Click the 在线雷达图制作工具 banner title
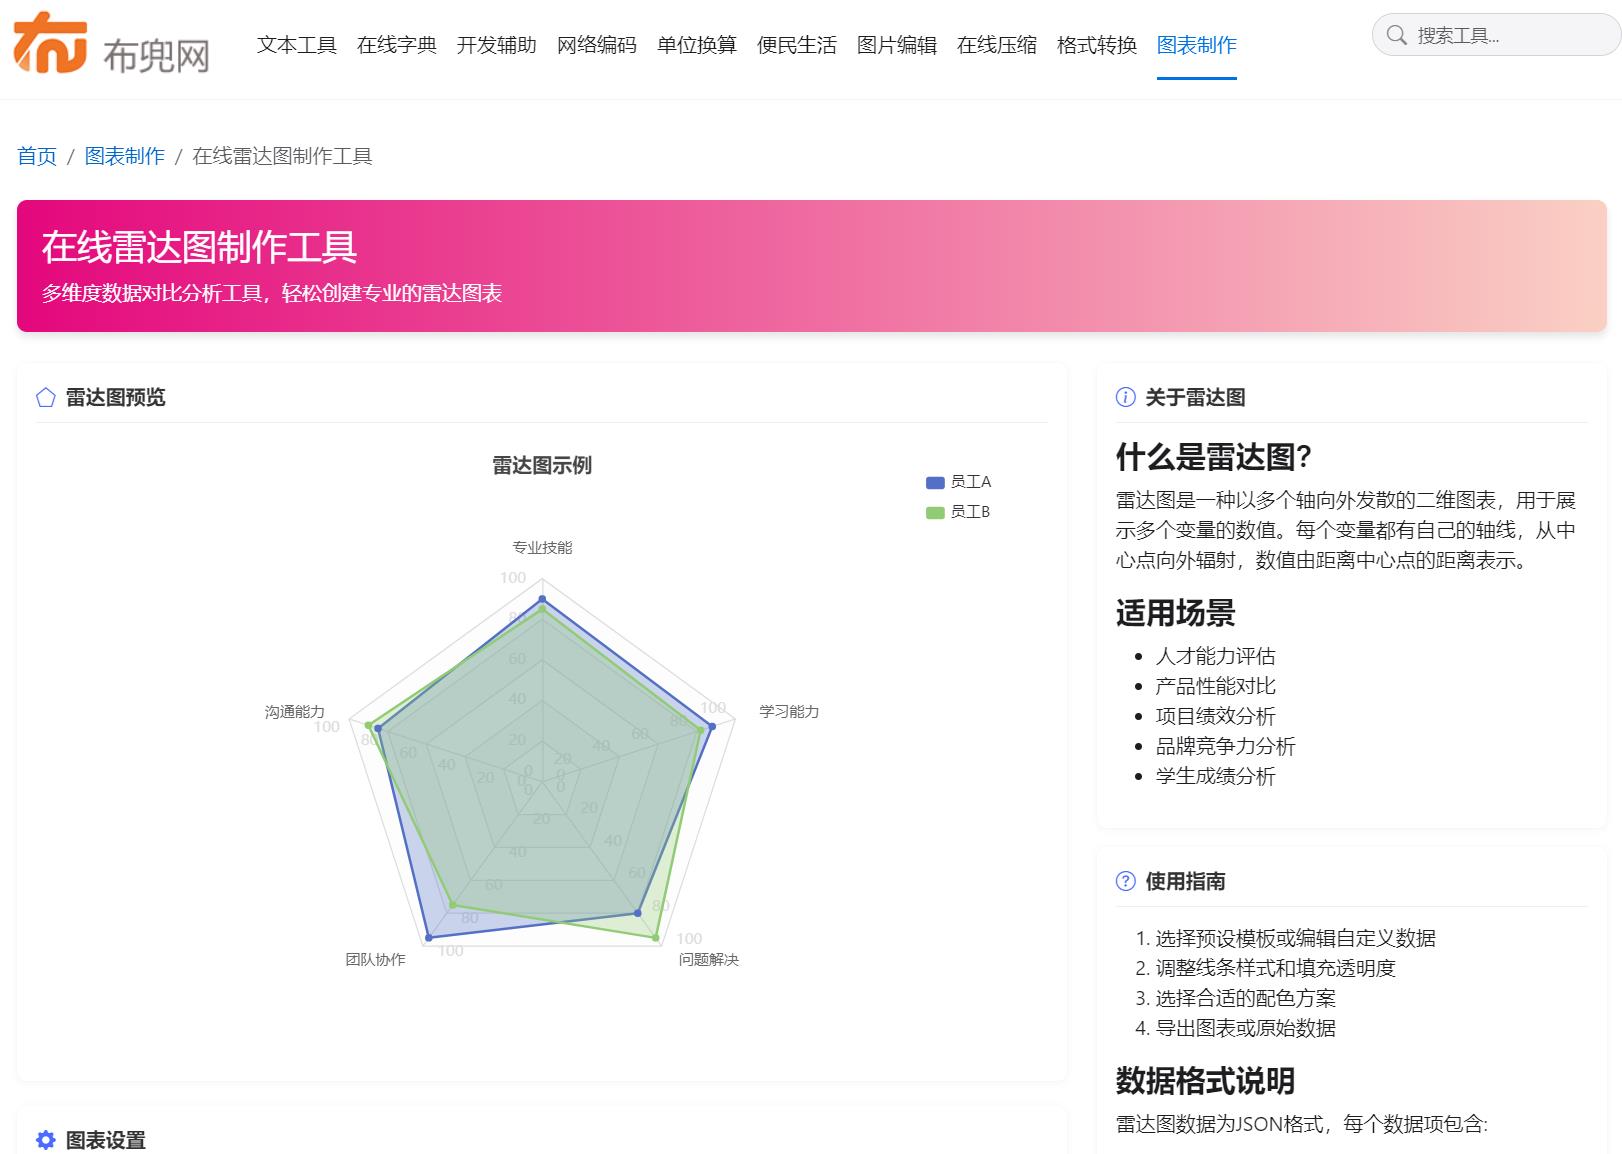This screenshot has width=1622, height=1154. 199,247
